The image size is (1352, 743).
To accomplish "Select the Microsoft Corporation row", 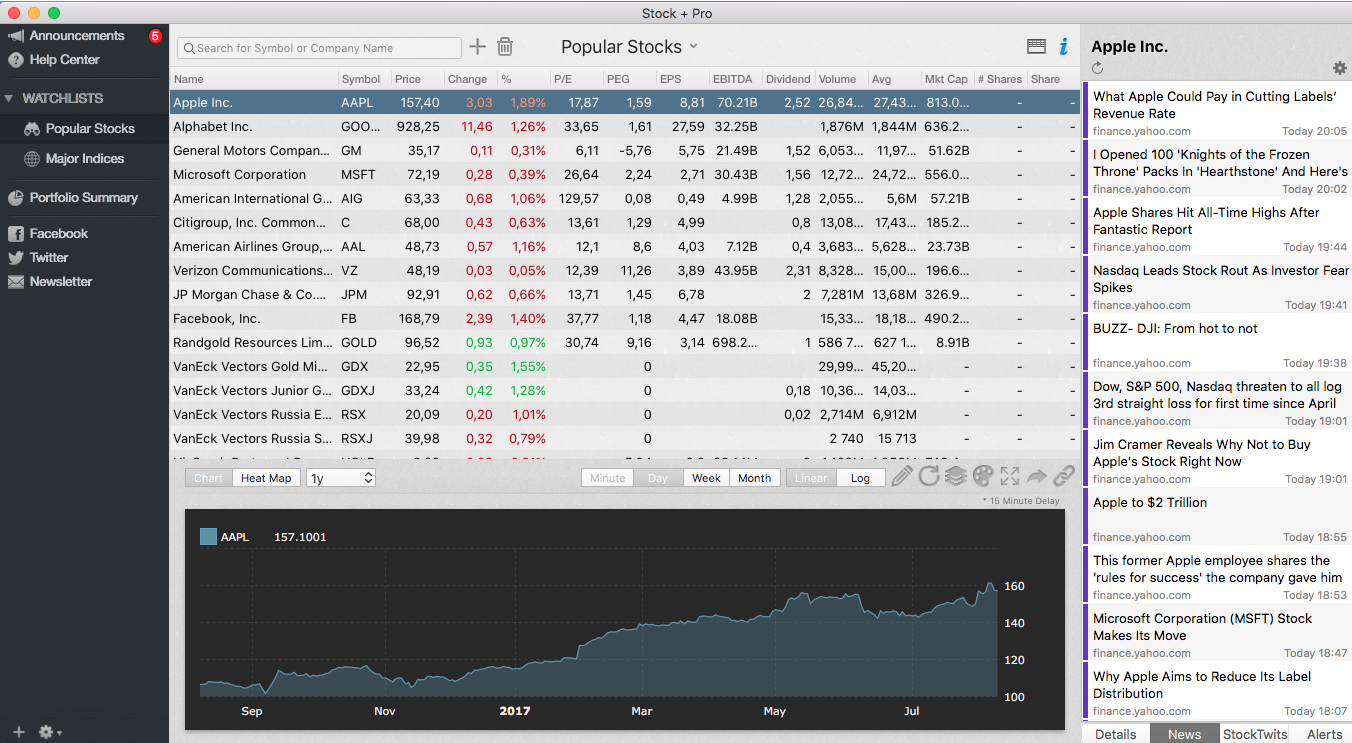I will [625, 175].
